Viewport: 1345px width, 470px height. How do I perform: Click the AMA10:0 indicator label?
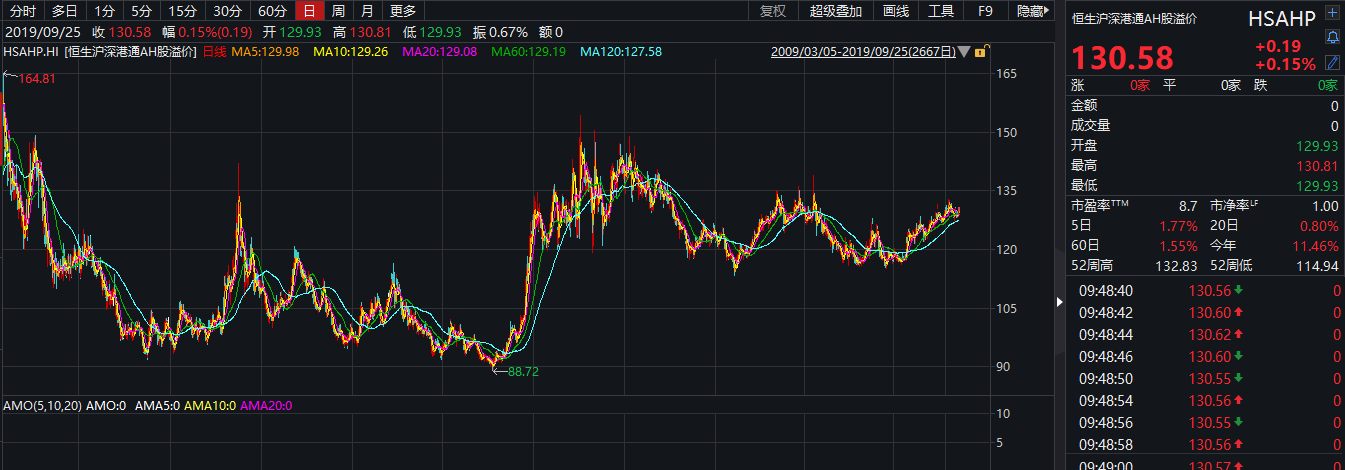click(212, 405)
